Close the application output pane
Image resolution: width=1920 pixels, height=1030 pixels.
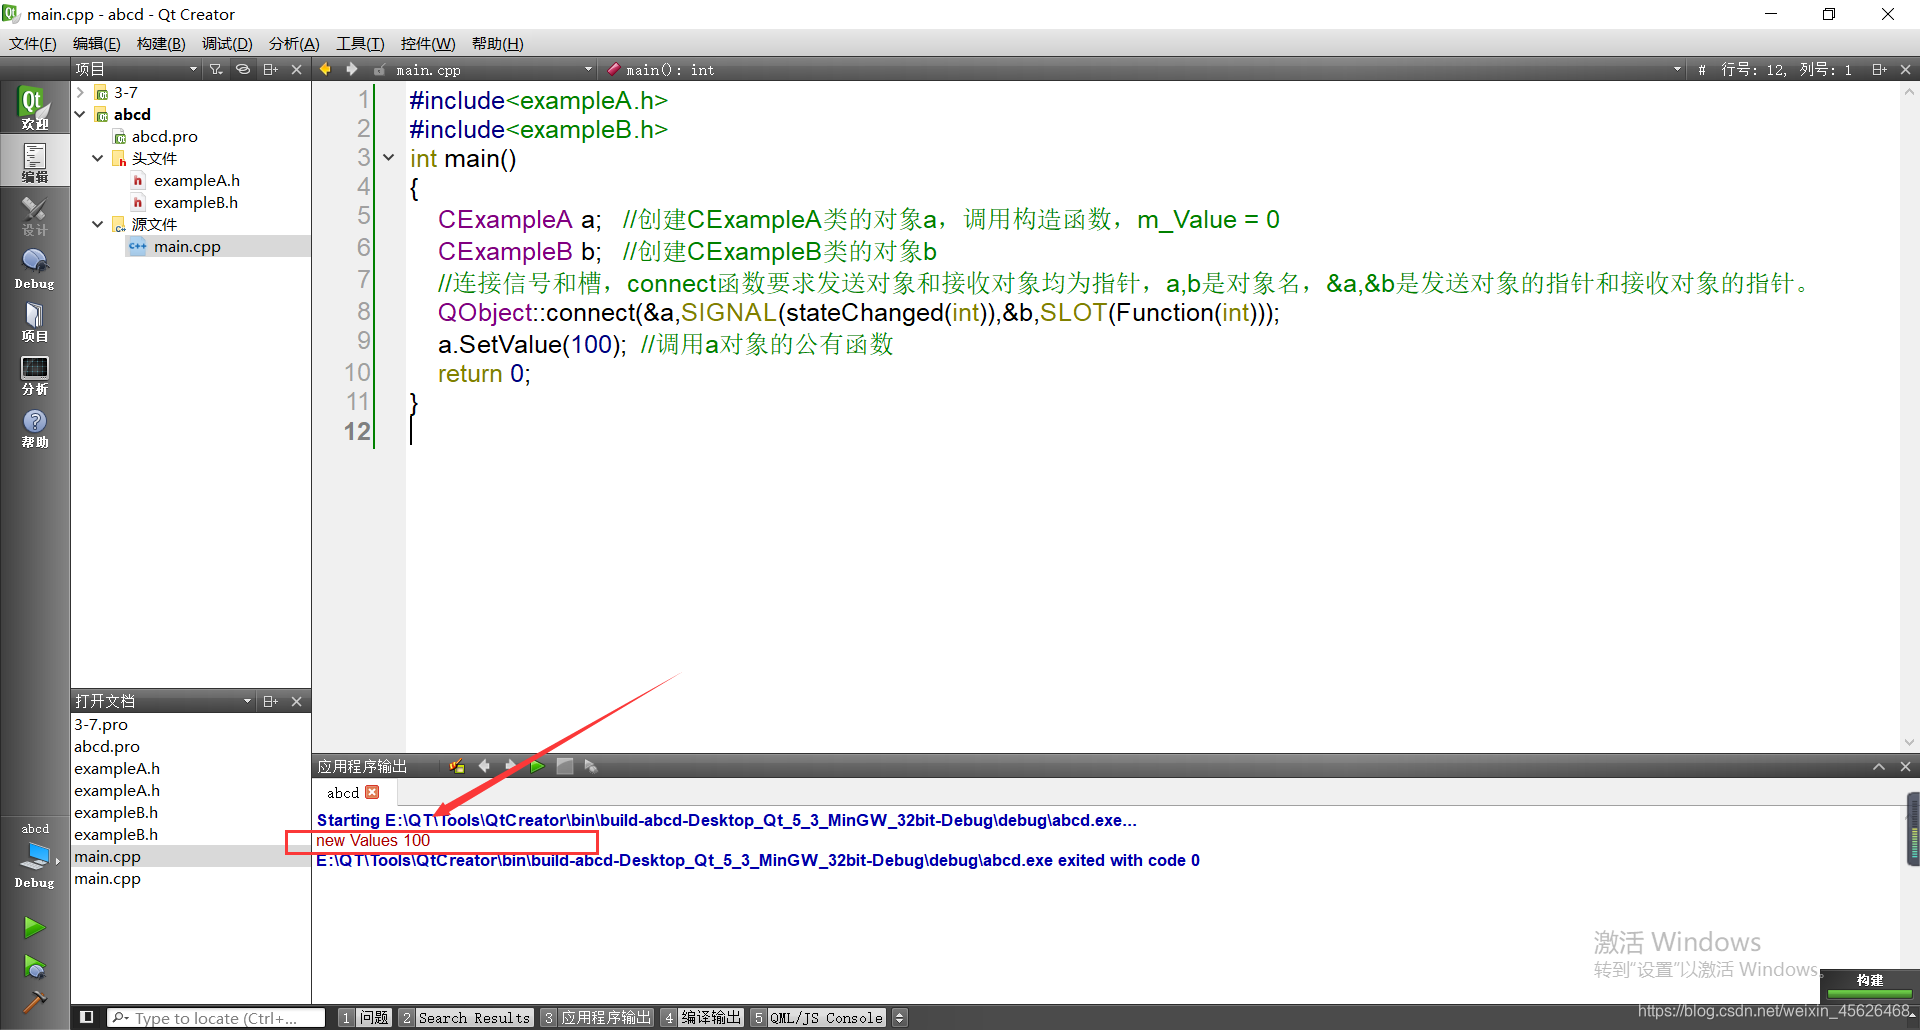(x=1905, y=766)
